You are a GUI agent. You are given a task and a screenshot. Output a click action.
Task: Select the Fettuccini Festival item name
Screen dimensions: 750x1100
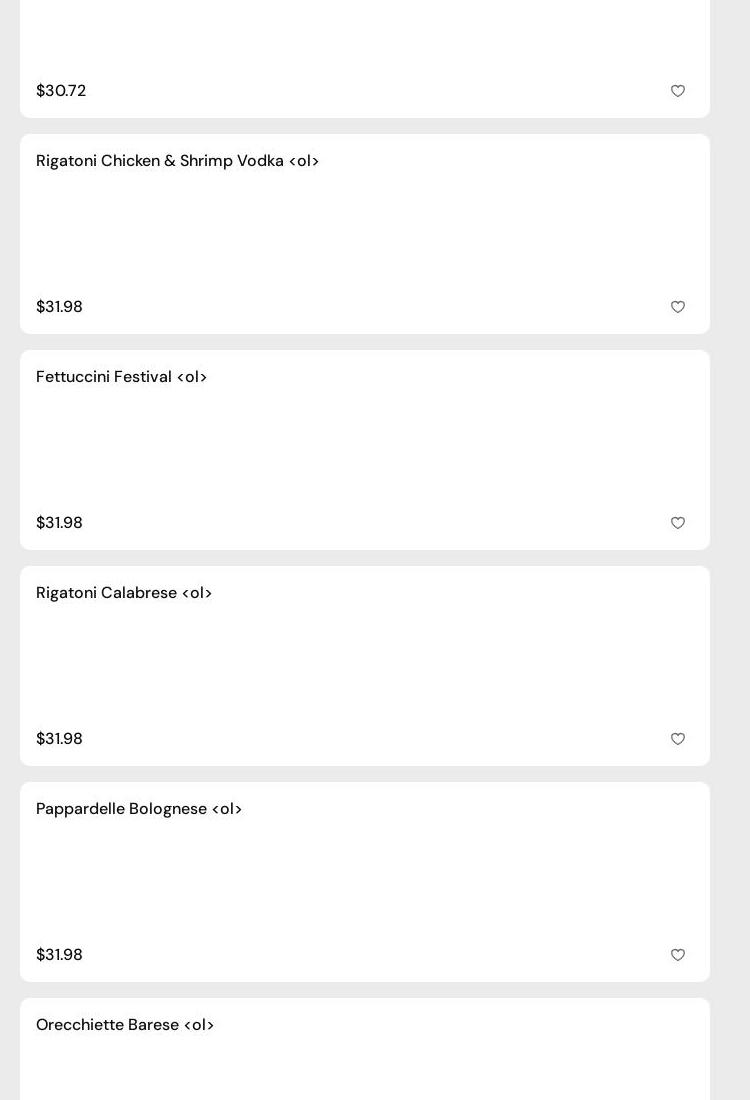(121, 377)
